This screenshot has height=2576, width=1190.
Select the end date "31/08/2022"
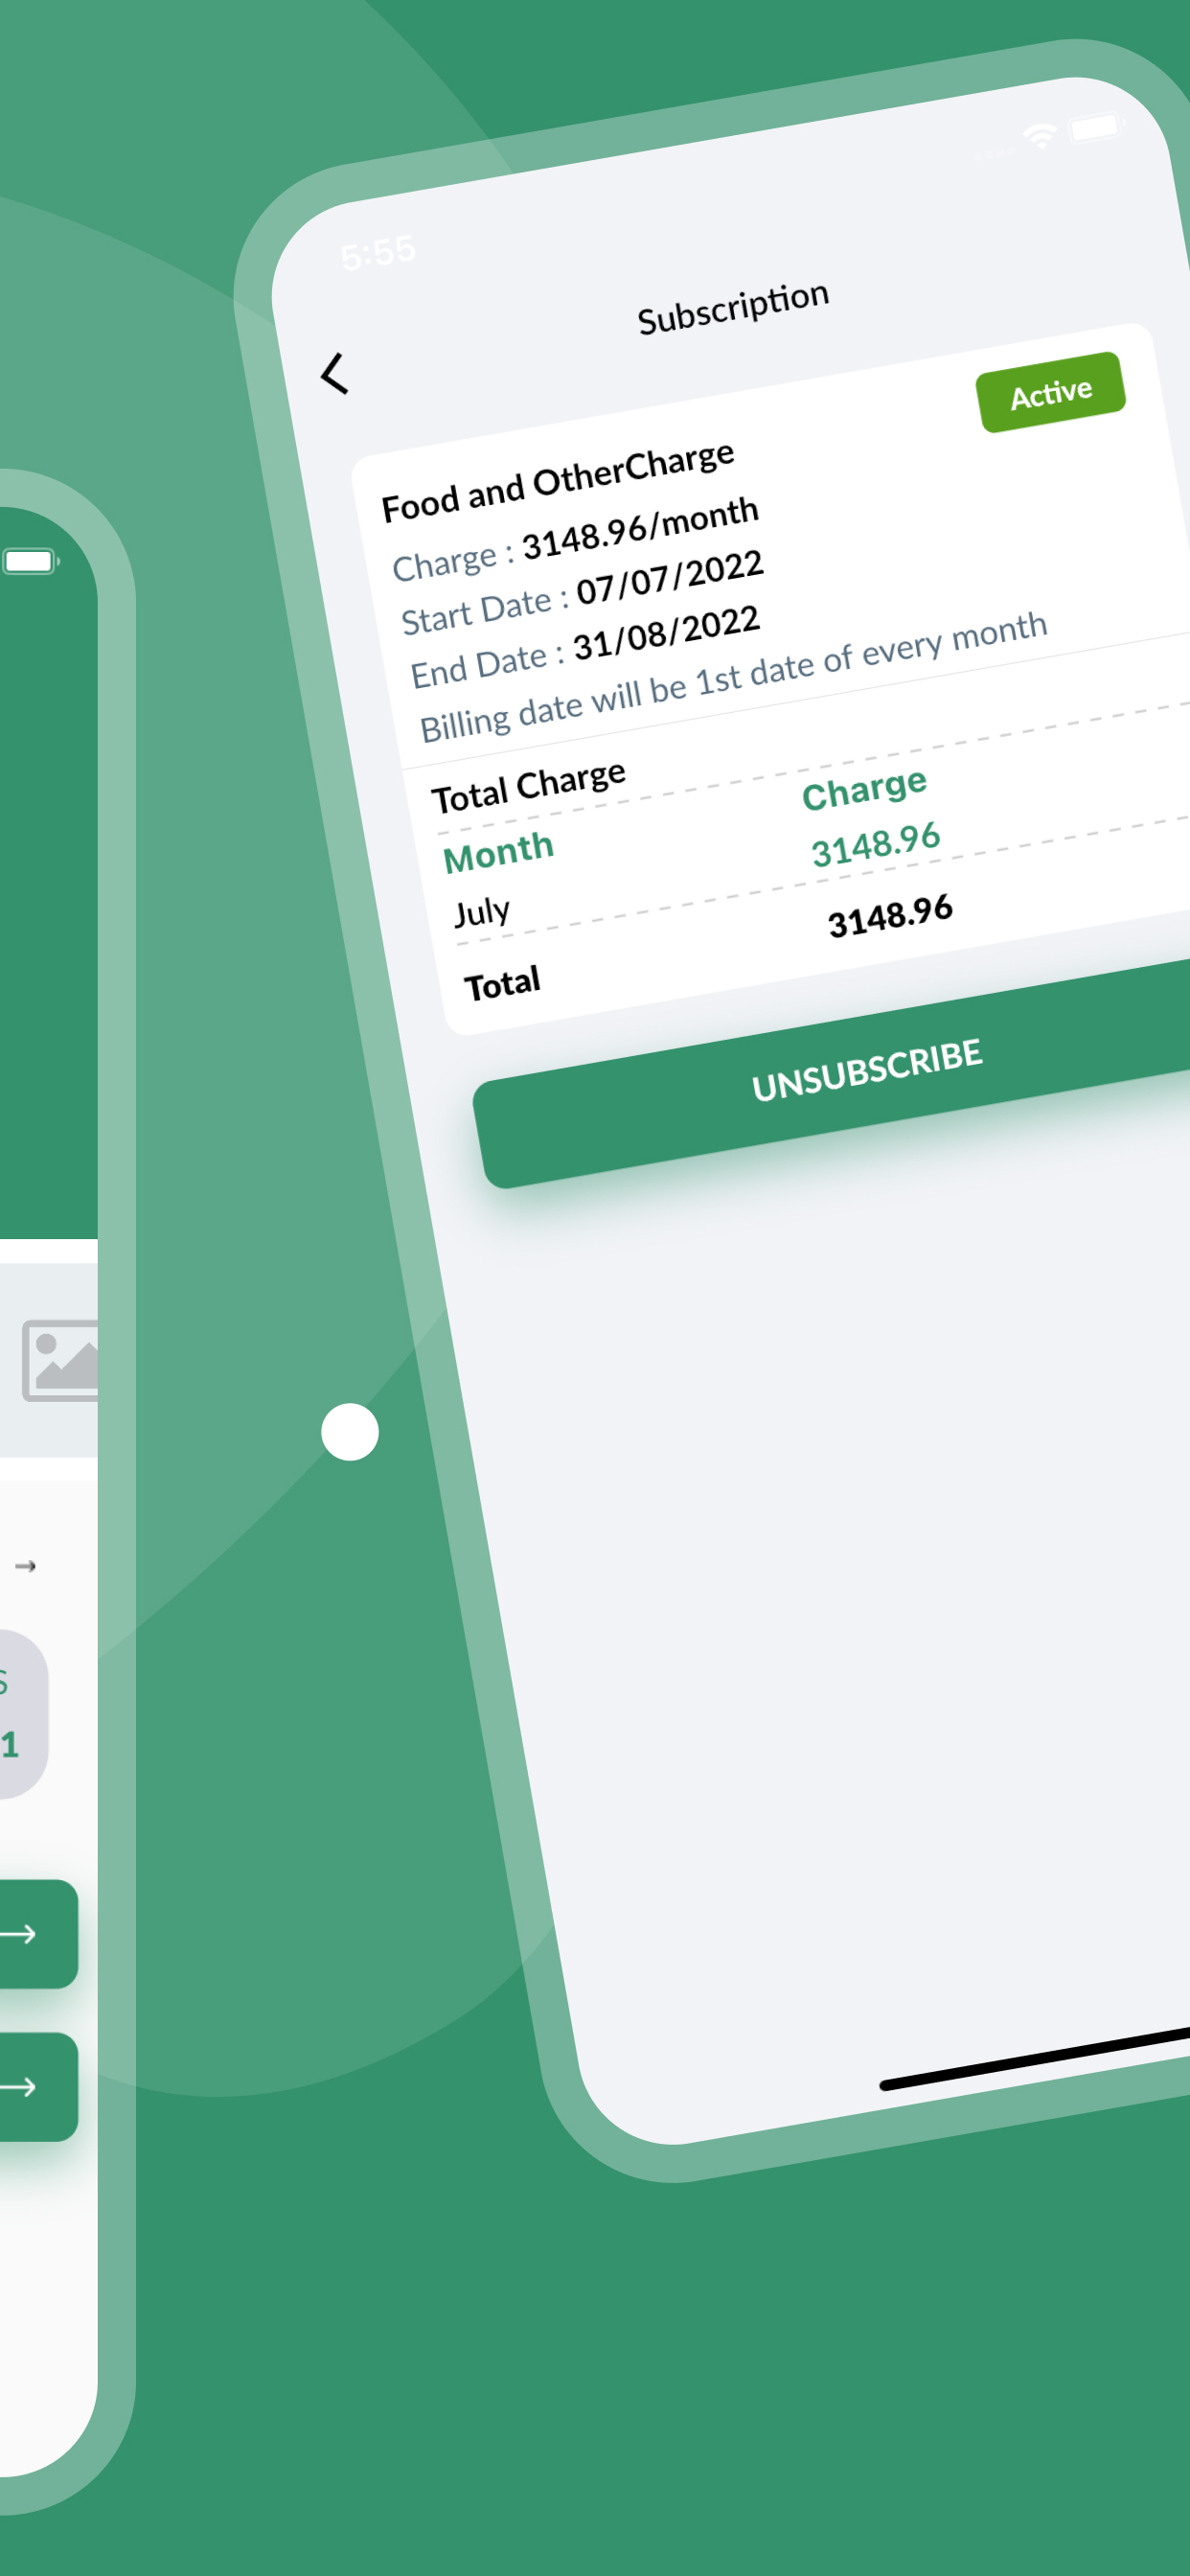click(x=667, y=633)
